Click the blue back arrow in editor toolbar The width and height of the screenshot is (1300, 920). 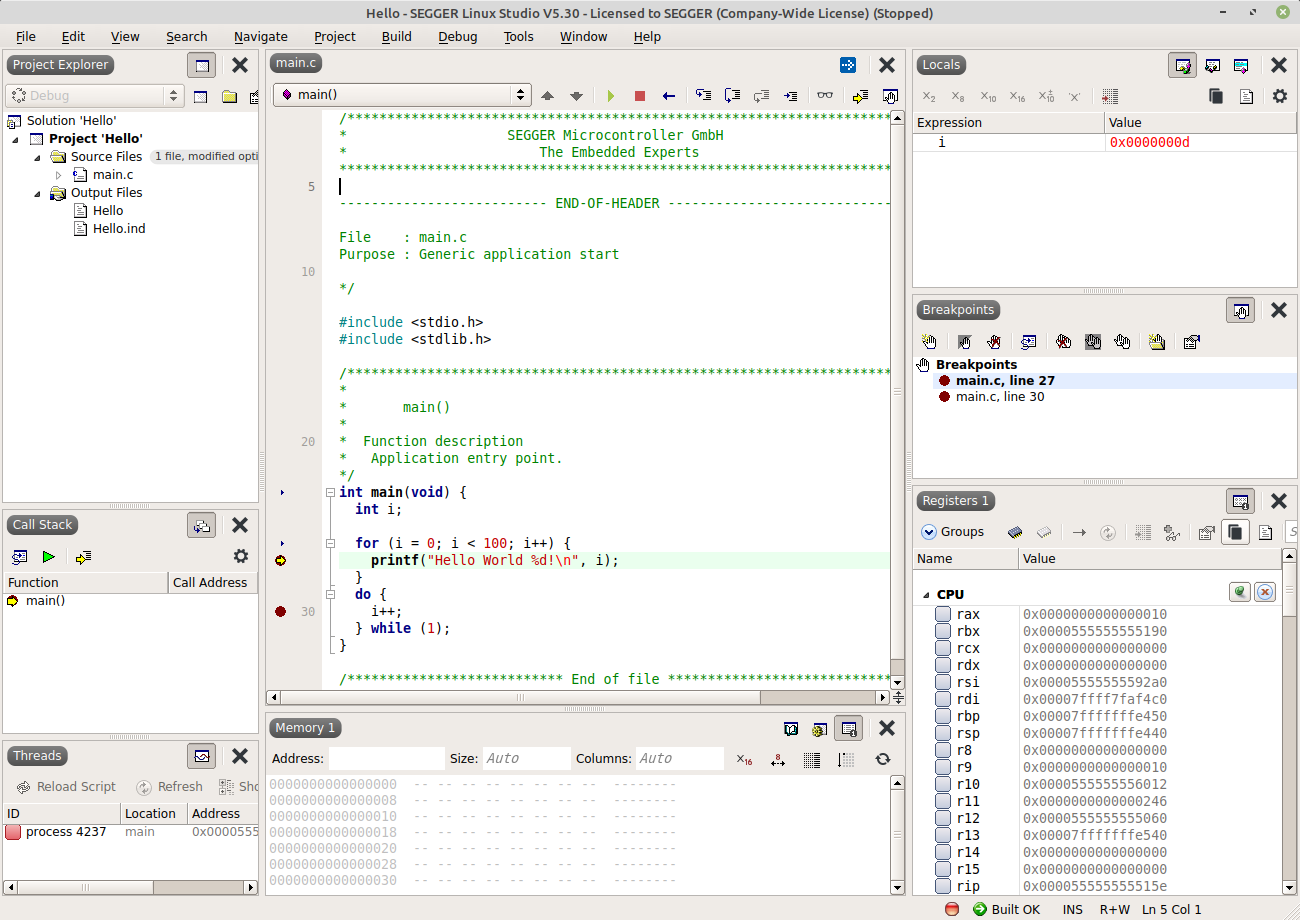click(669, 96)
